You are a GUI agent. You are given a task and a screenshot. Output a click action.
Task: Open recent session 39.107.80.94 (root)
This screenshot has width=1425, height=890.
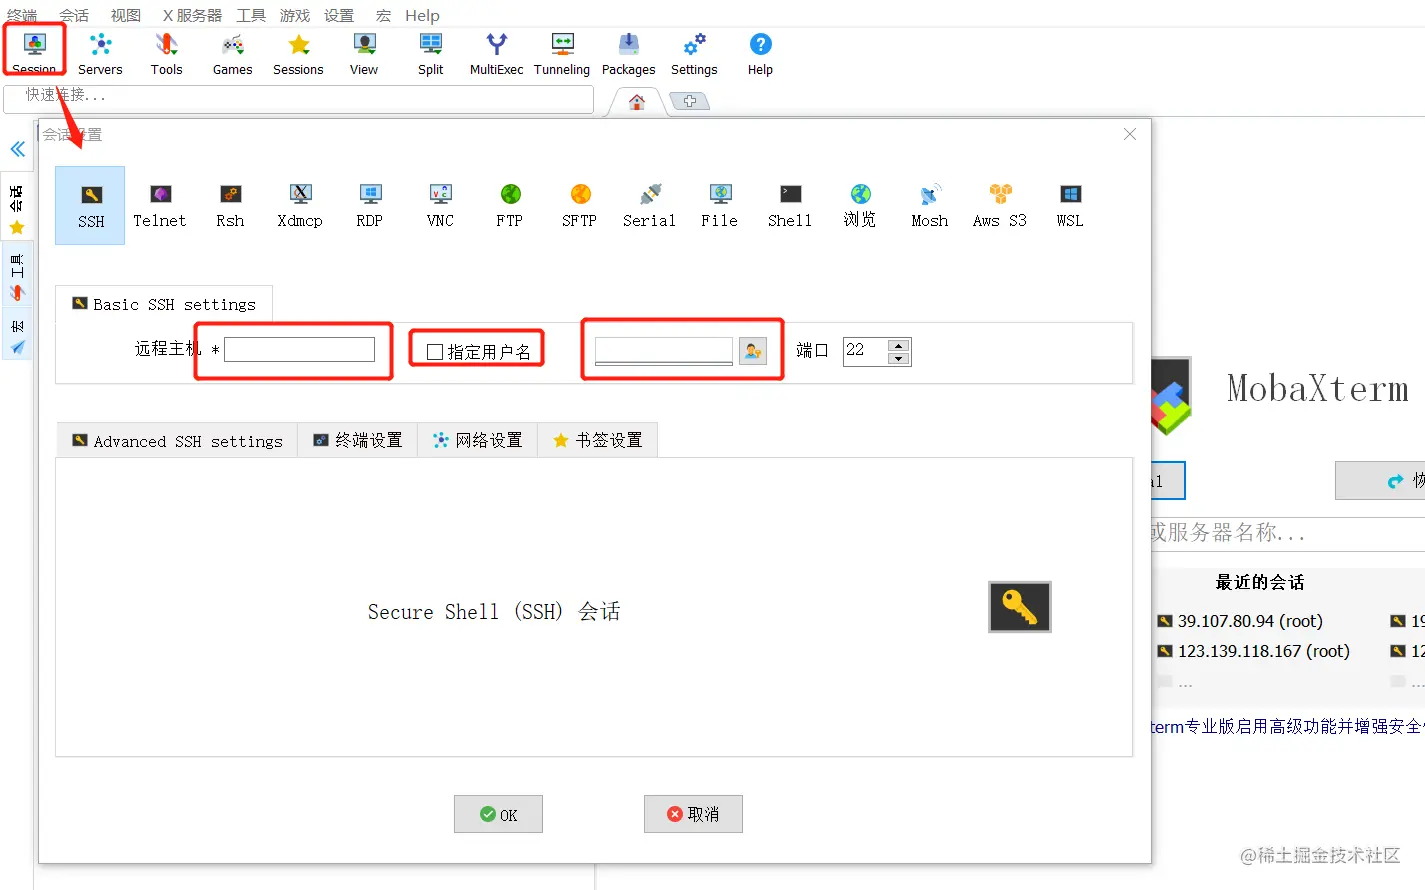point(1239,621)
